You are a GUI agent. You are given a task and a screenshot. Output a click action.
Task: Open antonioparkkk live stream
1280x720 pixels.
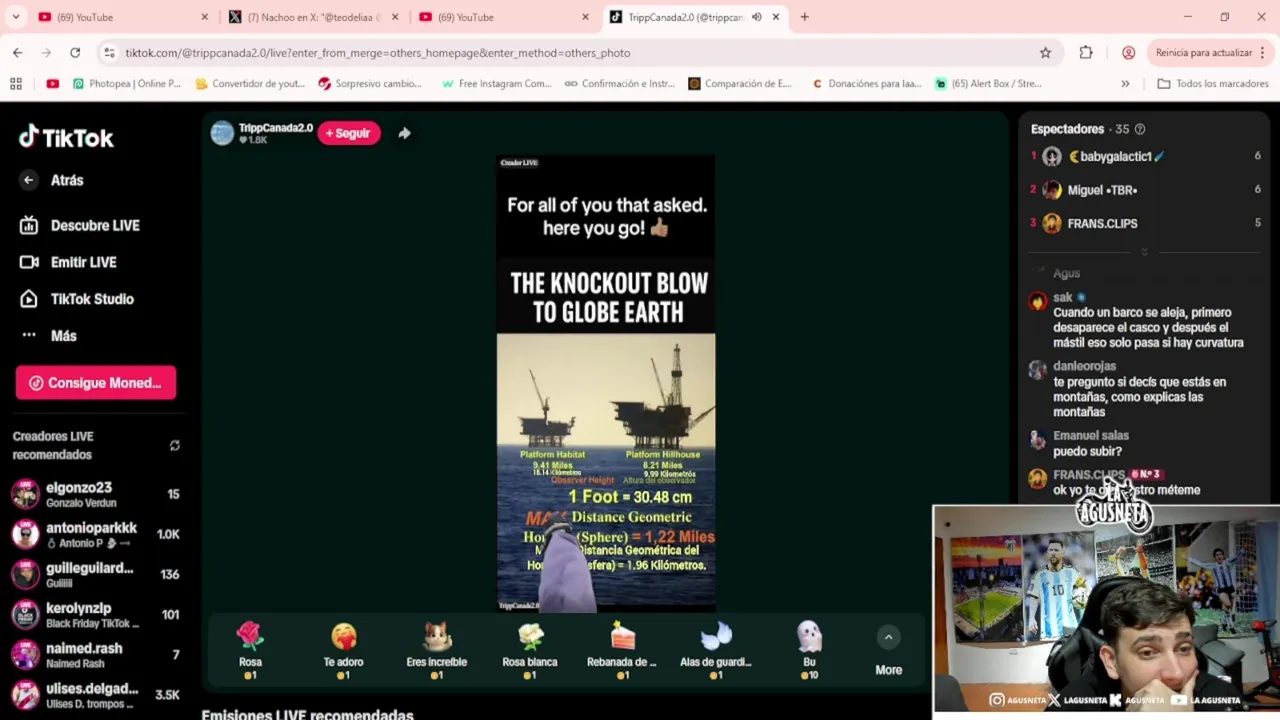(95, 534)
